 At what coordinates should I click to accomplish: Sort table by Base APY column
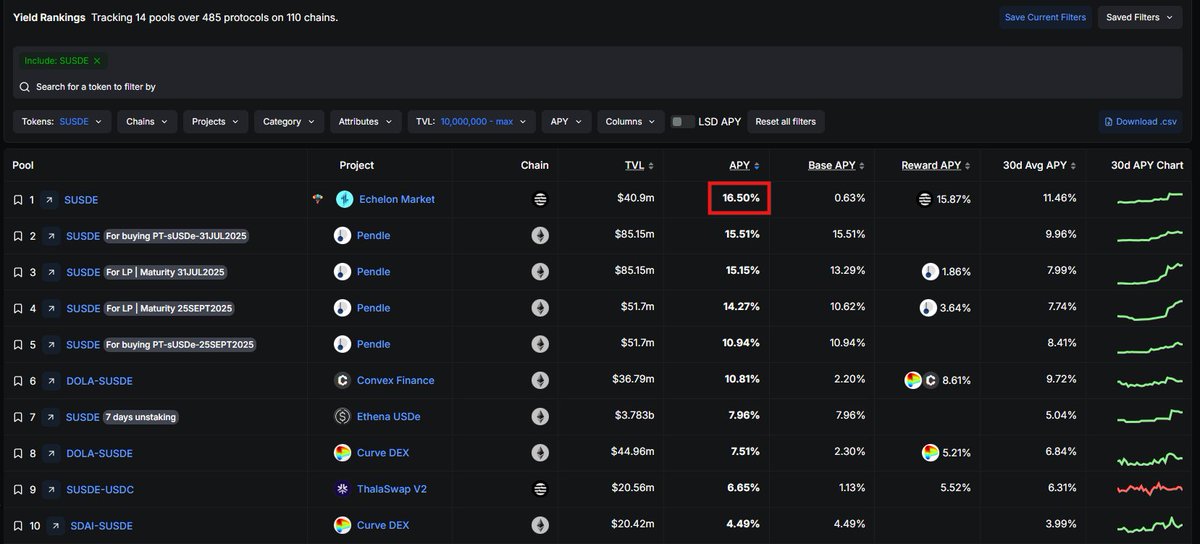[x=836, y=165]
